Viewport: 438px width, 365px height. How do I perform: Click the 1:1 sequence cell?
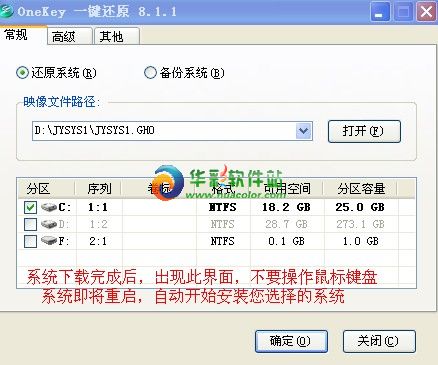(x=98, y=207)
